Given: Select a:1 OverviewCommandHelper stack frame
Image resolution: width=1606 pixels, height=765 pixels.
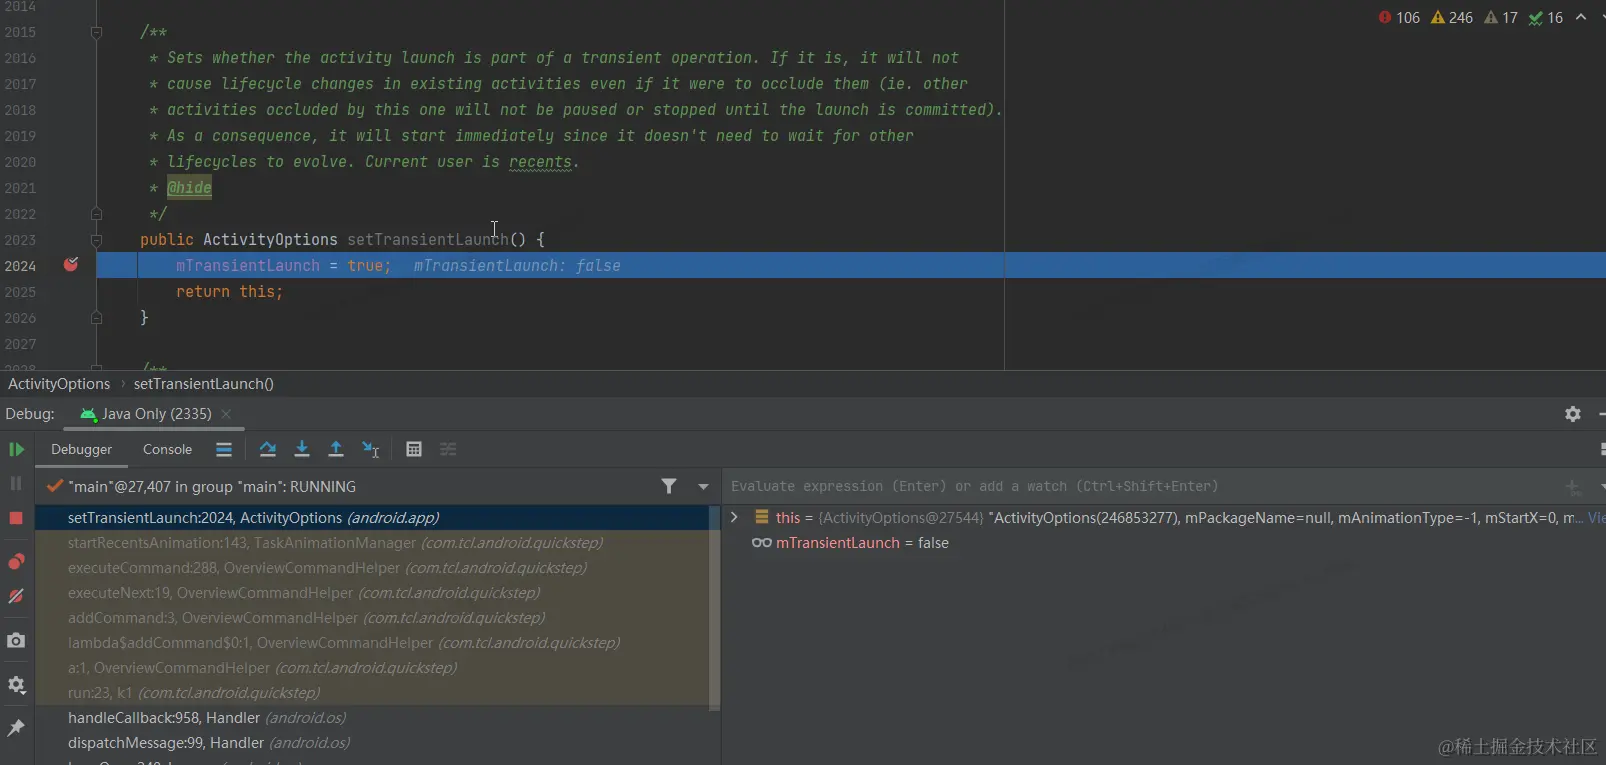Looking at the screenshot, I should tap(372, 668).
